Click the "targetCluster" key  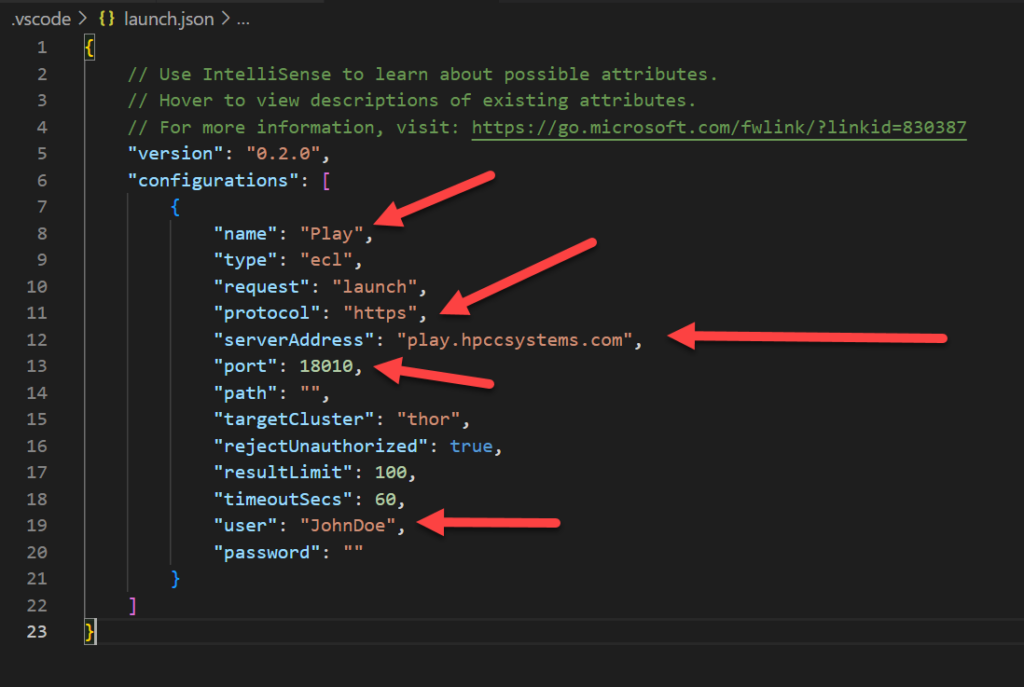[x=293, y=419]
